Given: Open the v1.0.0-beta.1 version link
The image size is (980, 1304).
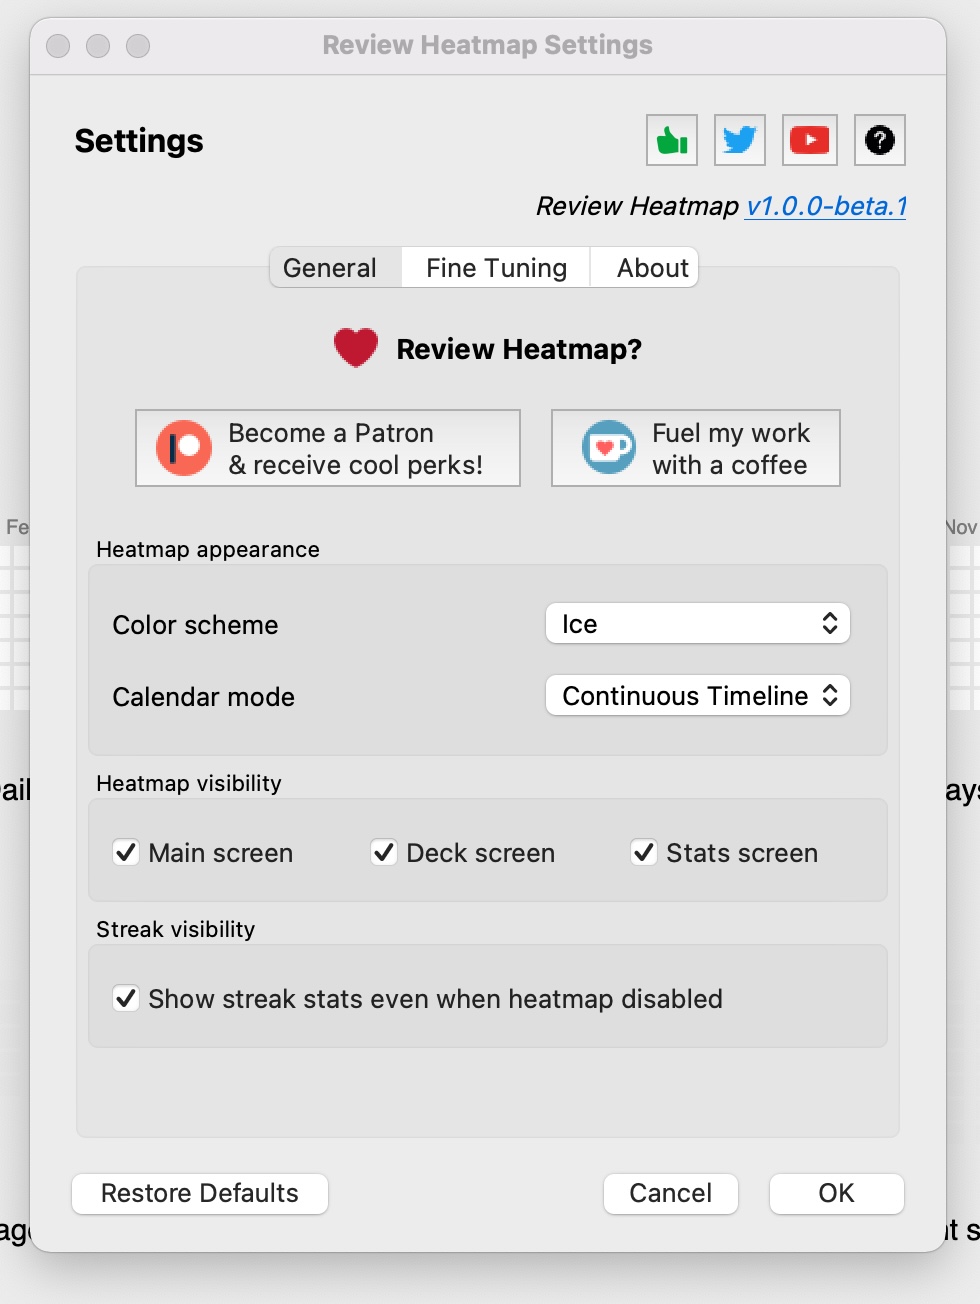Looking at the screenshot, I should pos(825,206).
